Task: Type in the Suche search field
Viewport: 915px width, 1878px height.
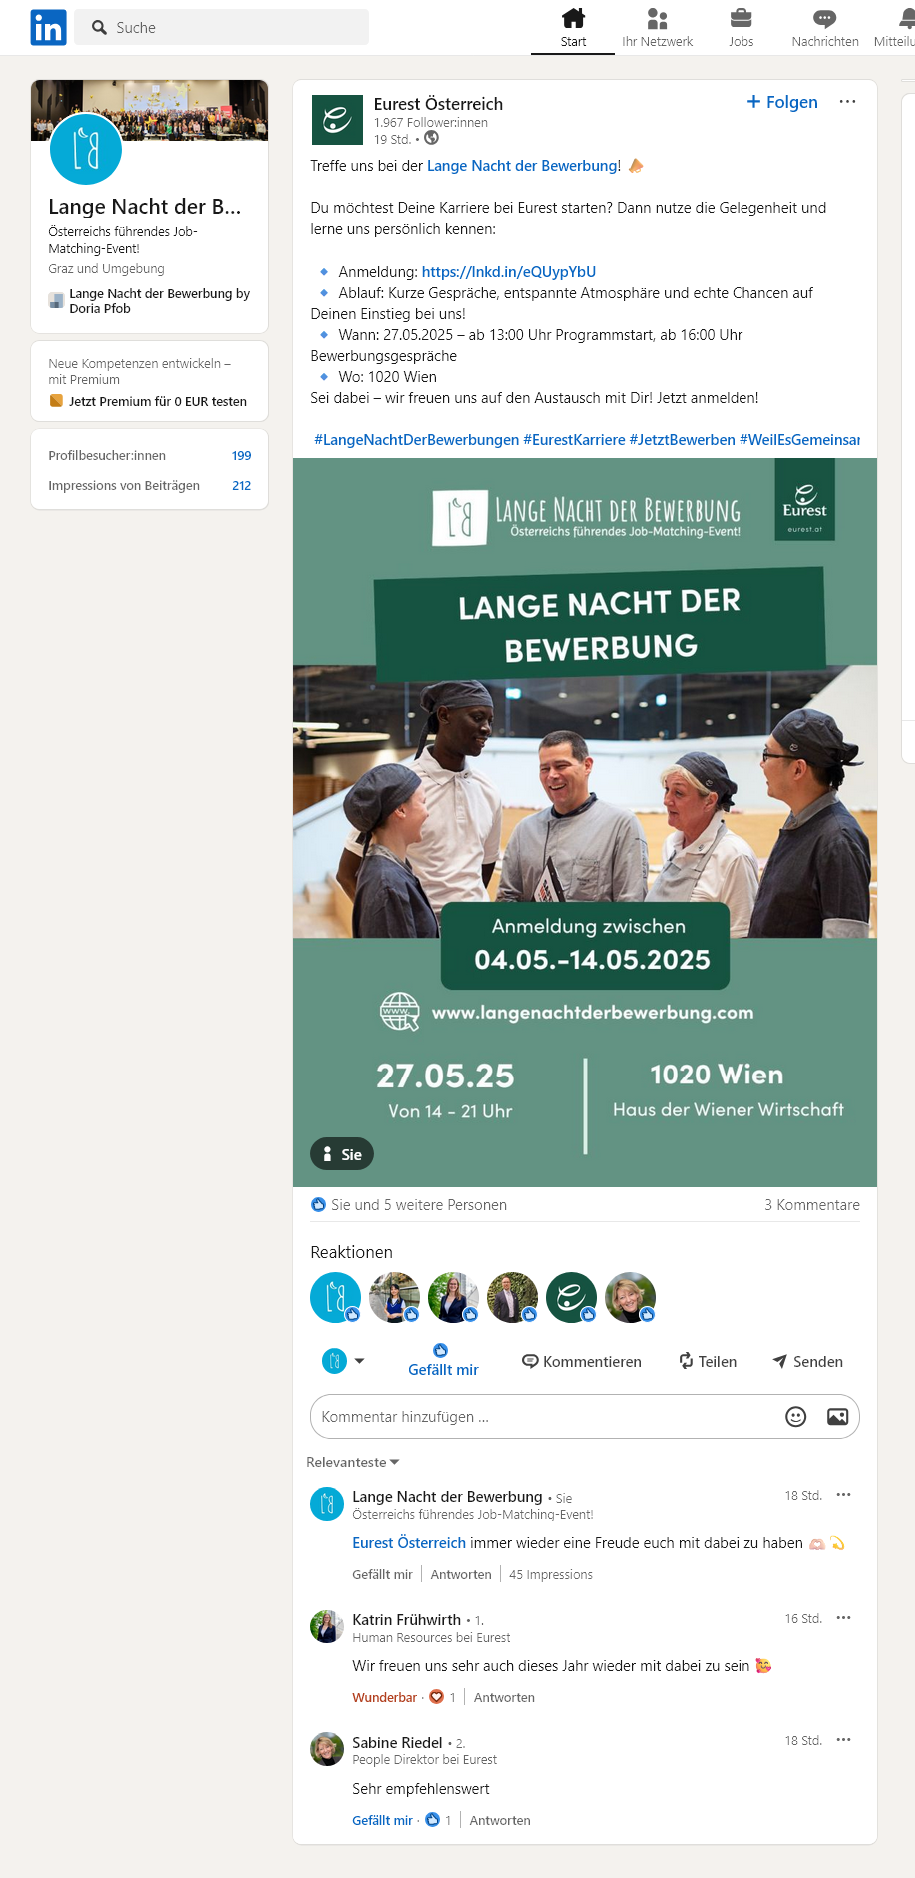Action: 222,28
